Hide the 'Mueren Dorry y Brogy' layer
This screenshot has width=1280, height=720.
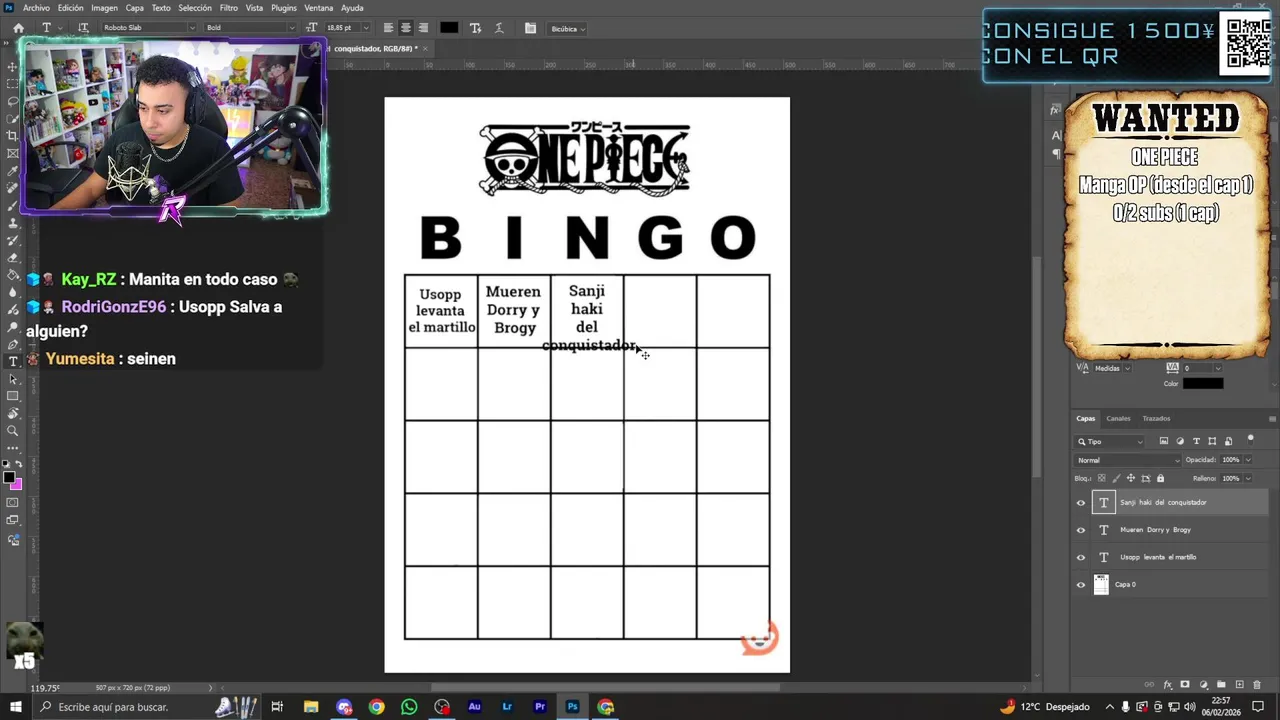pos(1080,530)
